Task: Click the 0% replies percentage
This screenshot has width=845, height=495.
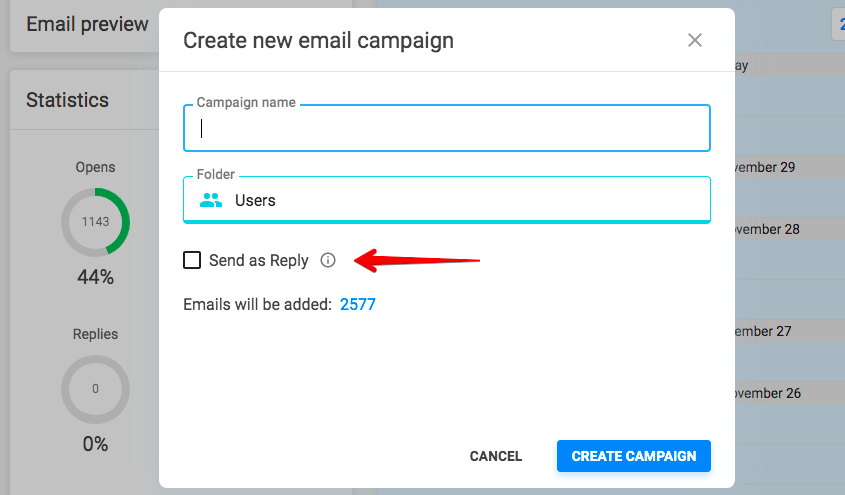Action: coord(95,444)
